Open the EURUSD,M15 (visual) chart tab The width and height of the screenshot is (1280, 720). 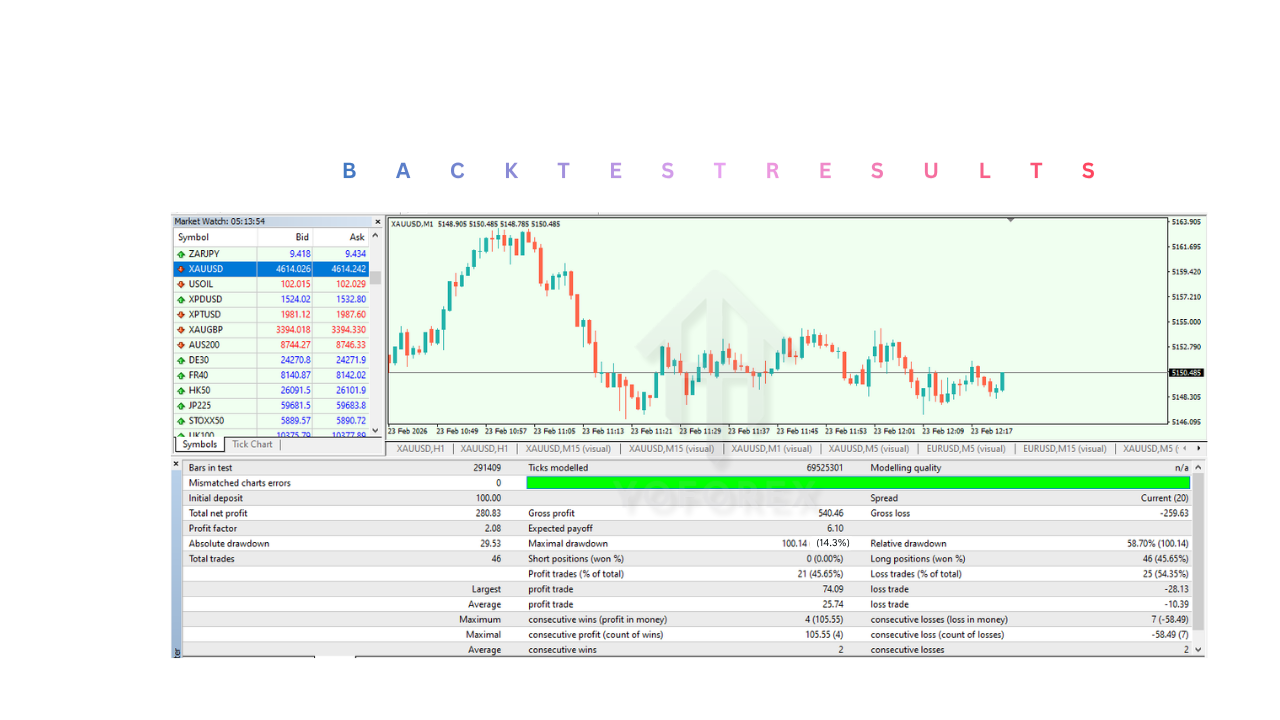[1065, 449]
